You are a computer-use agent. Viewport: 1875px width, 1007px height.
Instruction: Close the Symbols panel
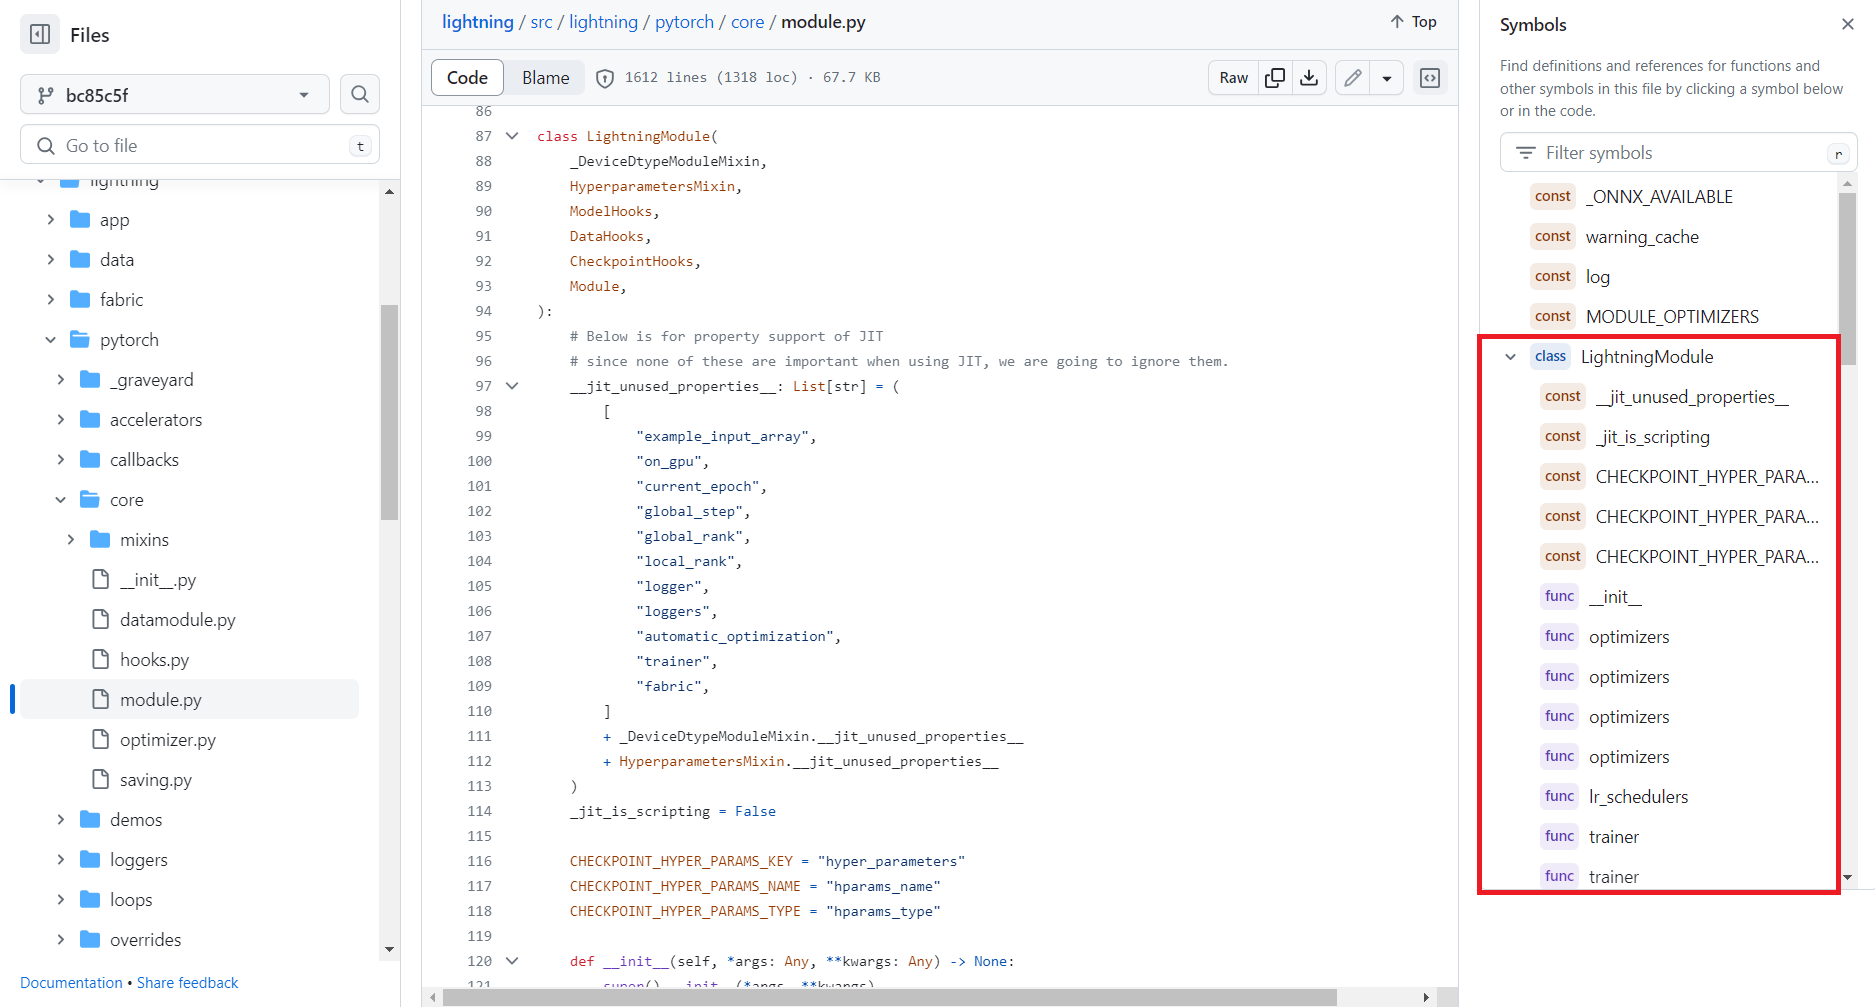[x=1847, y=24]
